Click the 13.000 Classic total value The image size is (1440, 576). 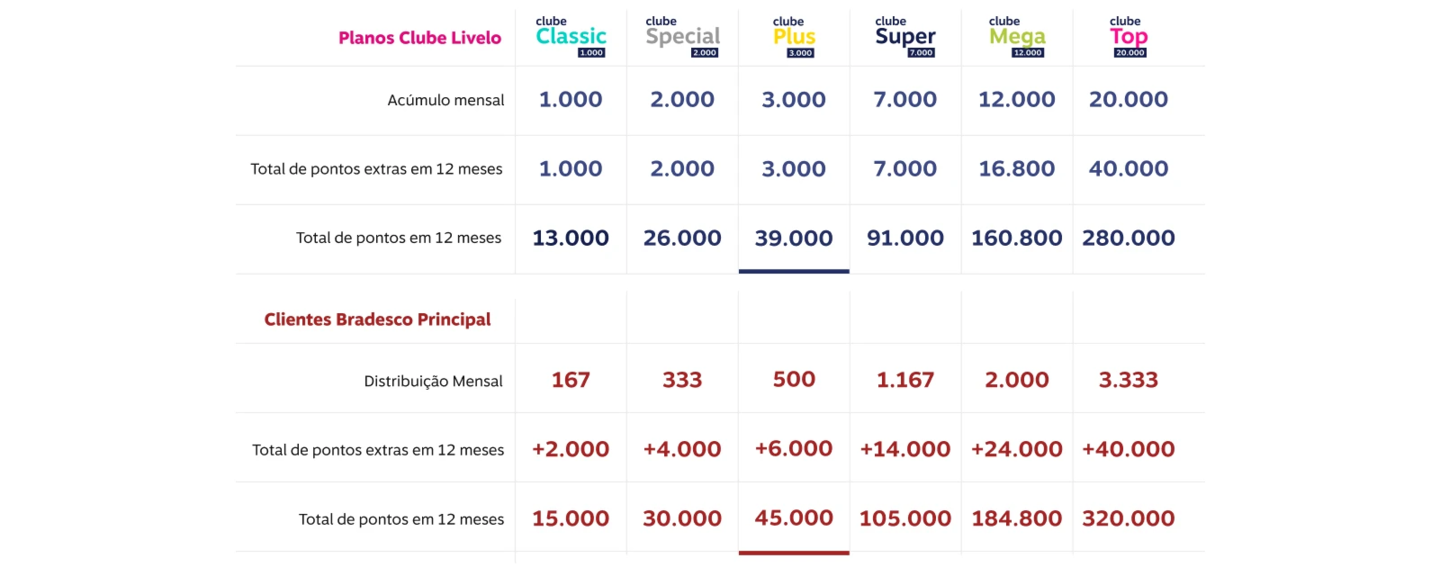tap(571, 238)
